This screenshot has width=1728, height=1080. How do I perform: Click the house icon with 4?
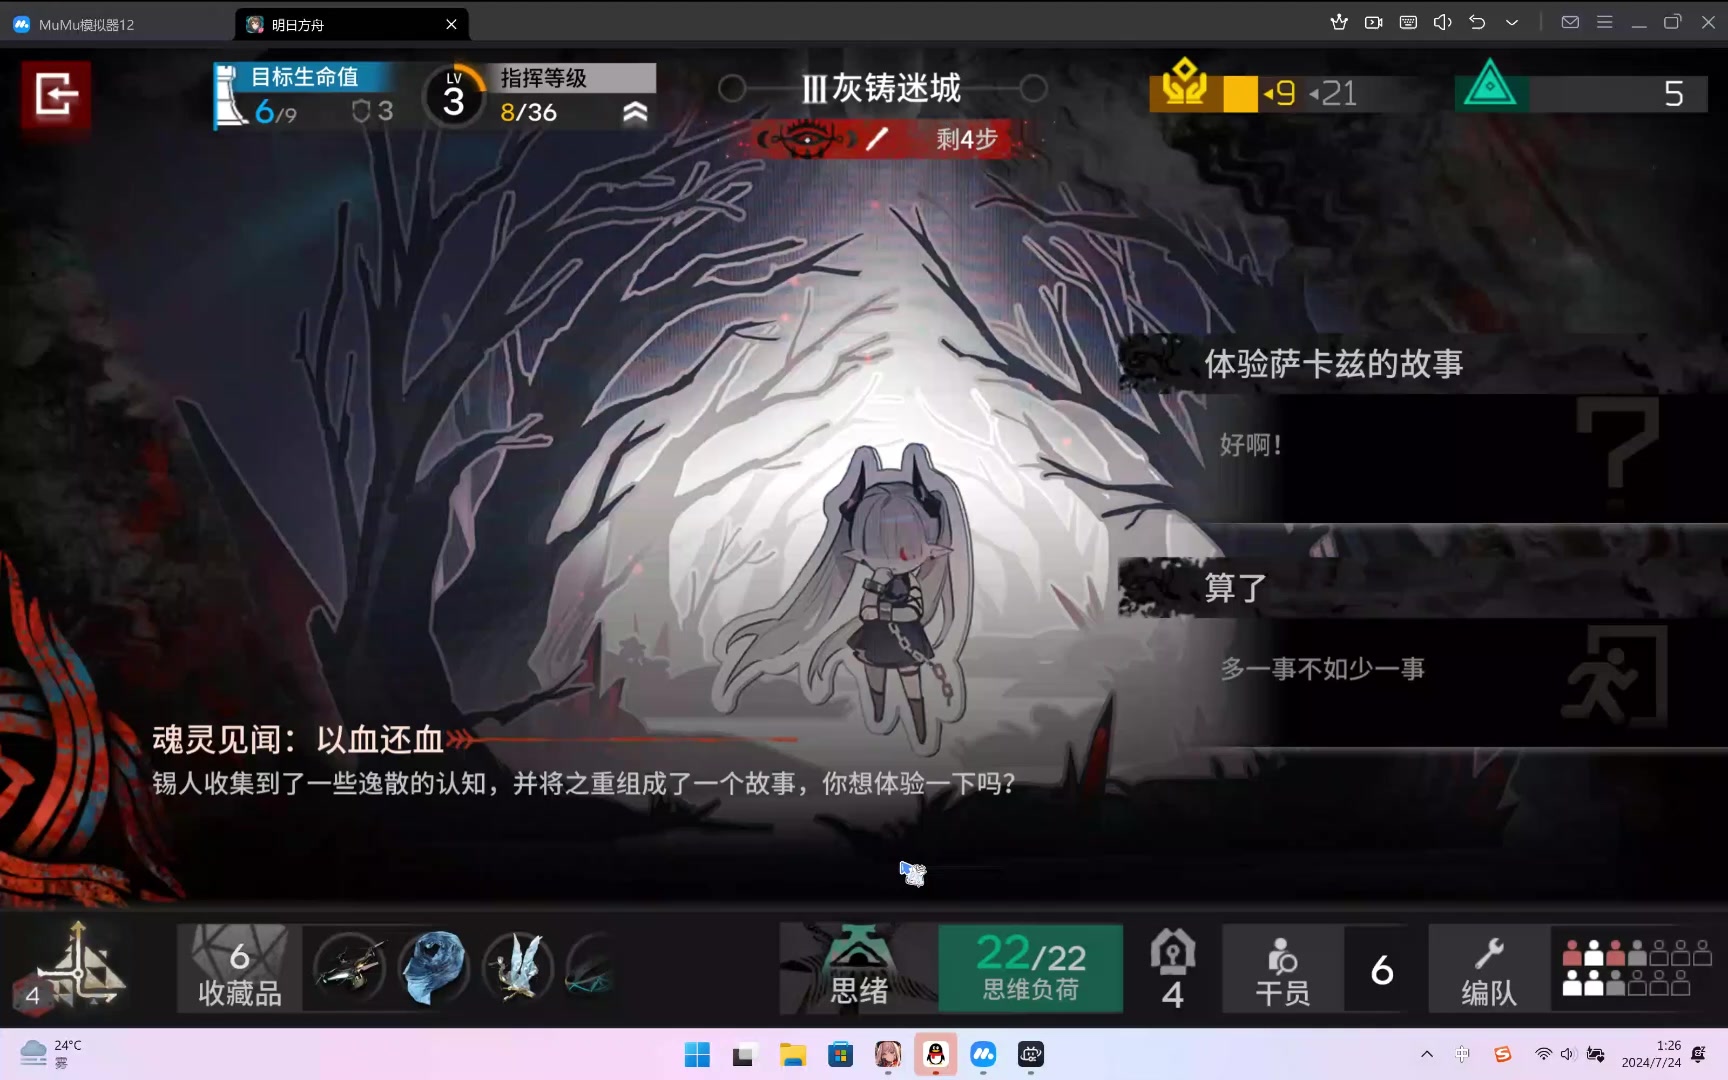click(1173, 967)
